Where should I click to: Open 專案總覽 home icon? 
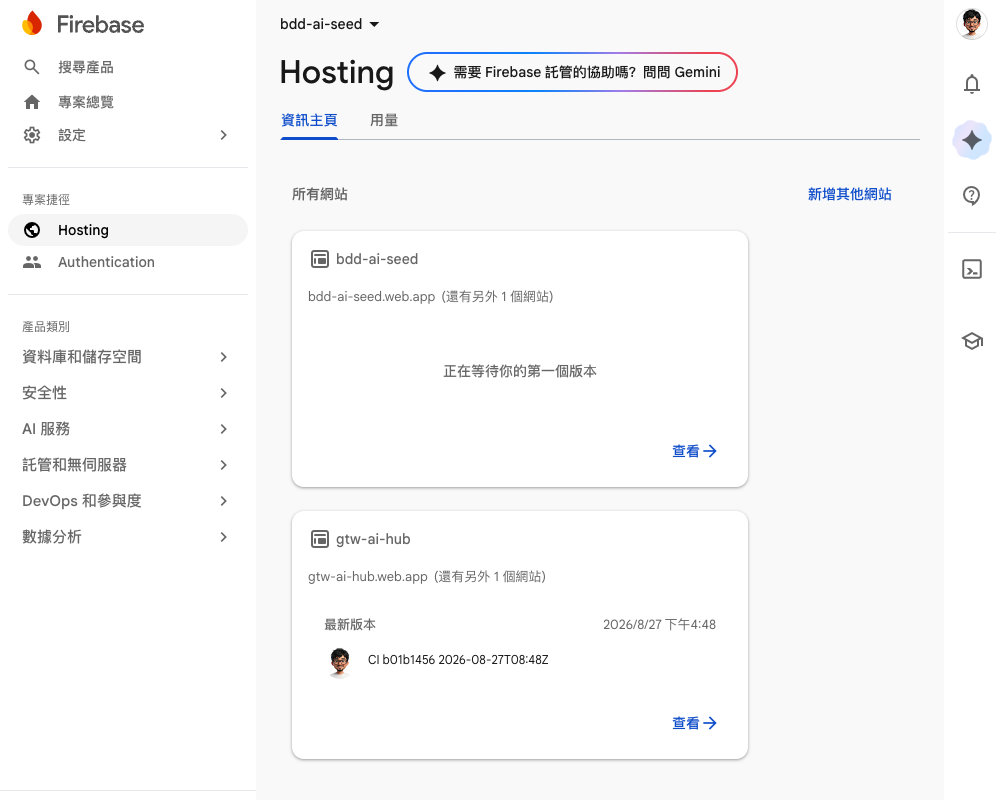click(32, 102)
